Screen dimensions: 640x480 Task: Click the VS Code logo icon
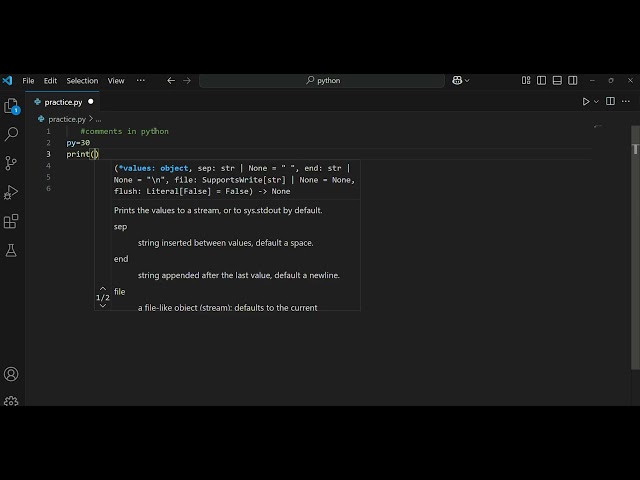click(x=7, y=80)
